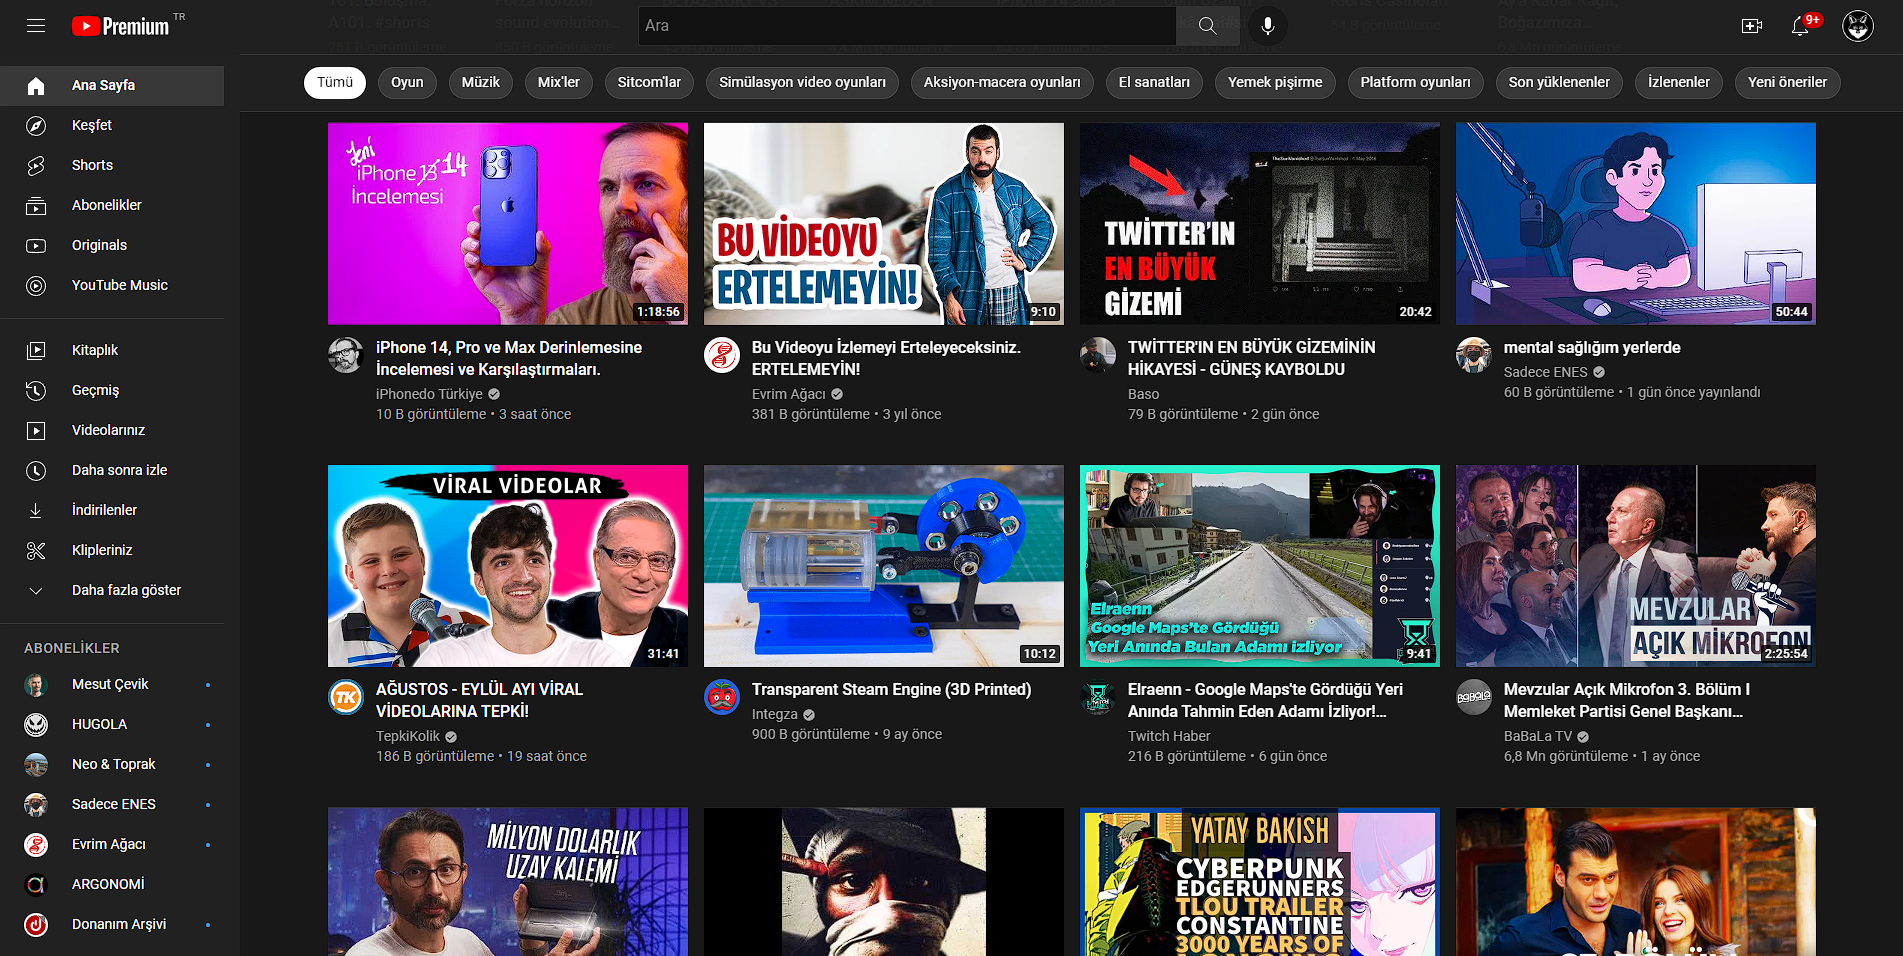Open Bu Videoyu Ertelemeyin thumbnail

[884, 224]
